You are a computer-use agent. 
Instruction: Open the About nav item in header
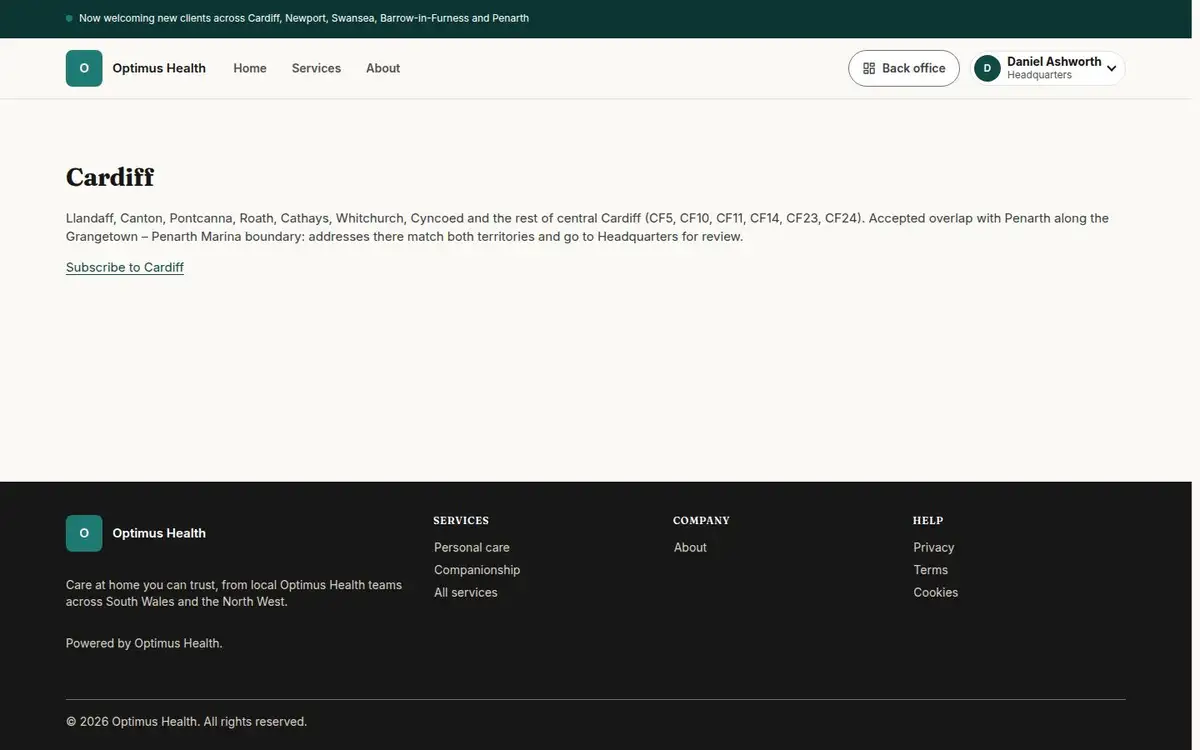tap(383, 68)
